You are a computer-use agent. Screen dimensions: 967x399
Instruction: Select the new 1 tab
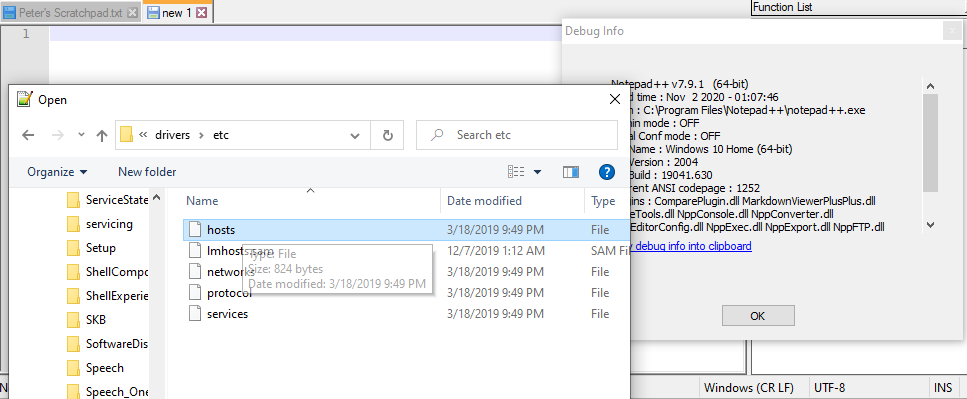(x=177, y=12)
